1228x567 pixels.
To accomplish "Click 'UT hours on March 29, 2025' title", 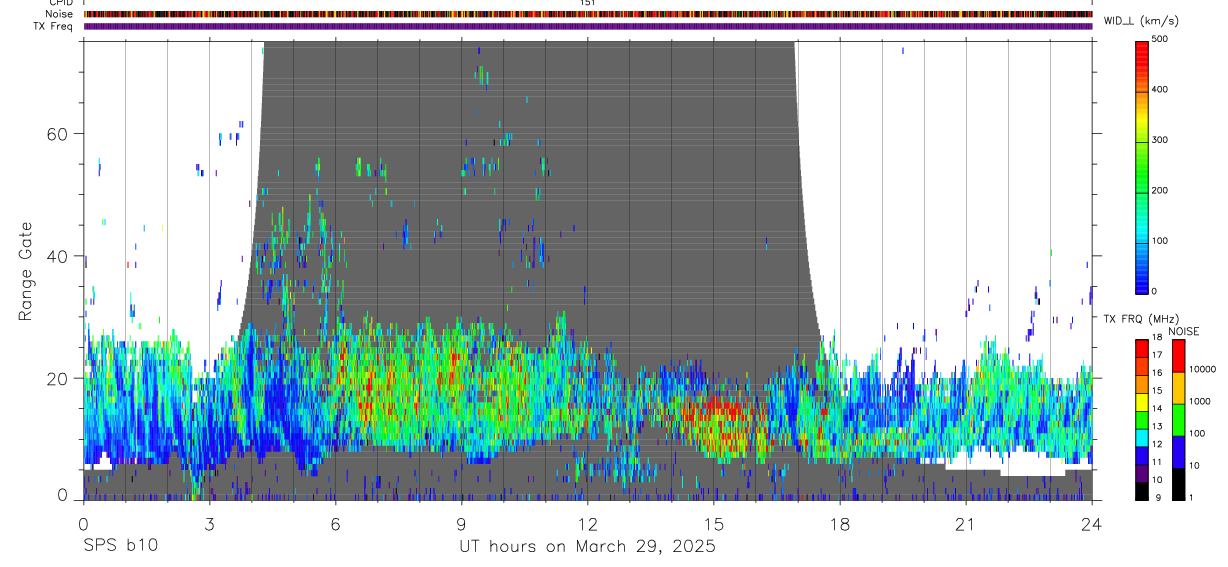I will [x=587, y=547].
